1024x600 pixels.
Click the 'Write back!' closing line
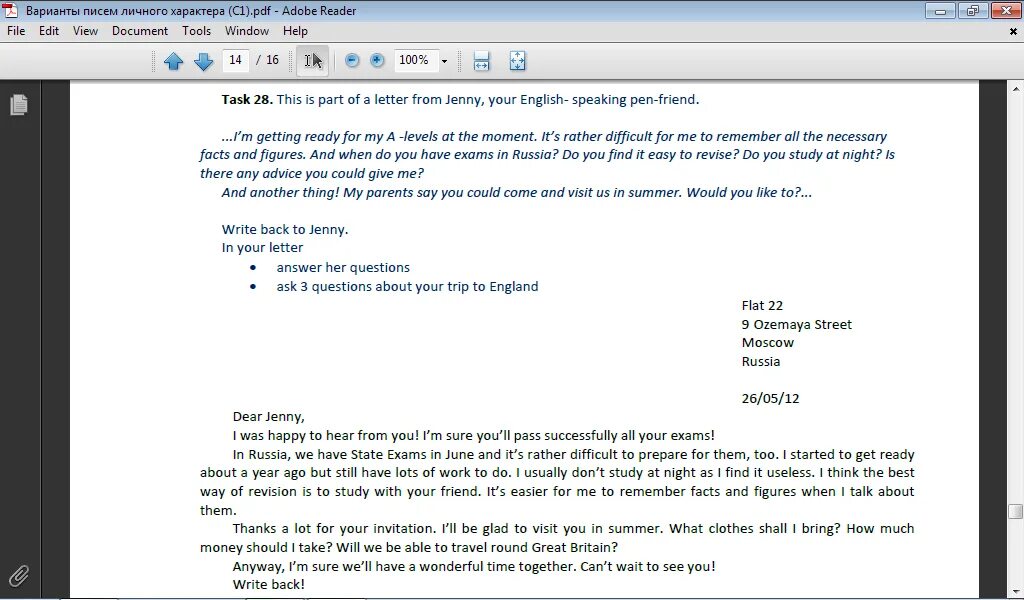(x=268, y=584)
